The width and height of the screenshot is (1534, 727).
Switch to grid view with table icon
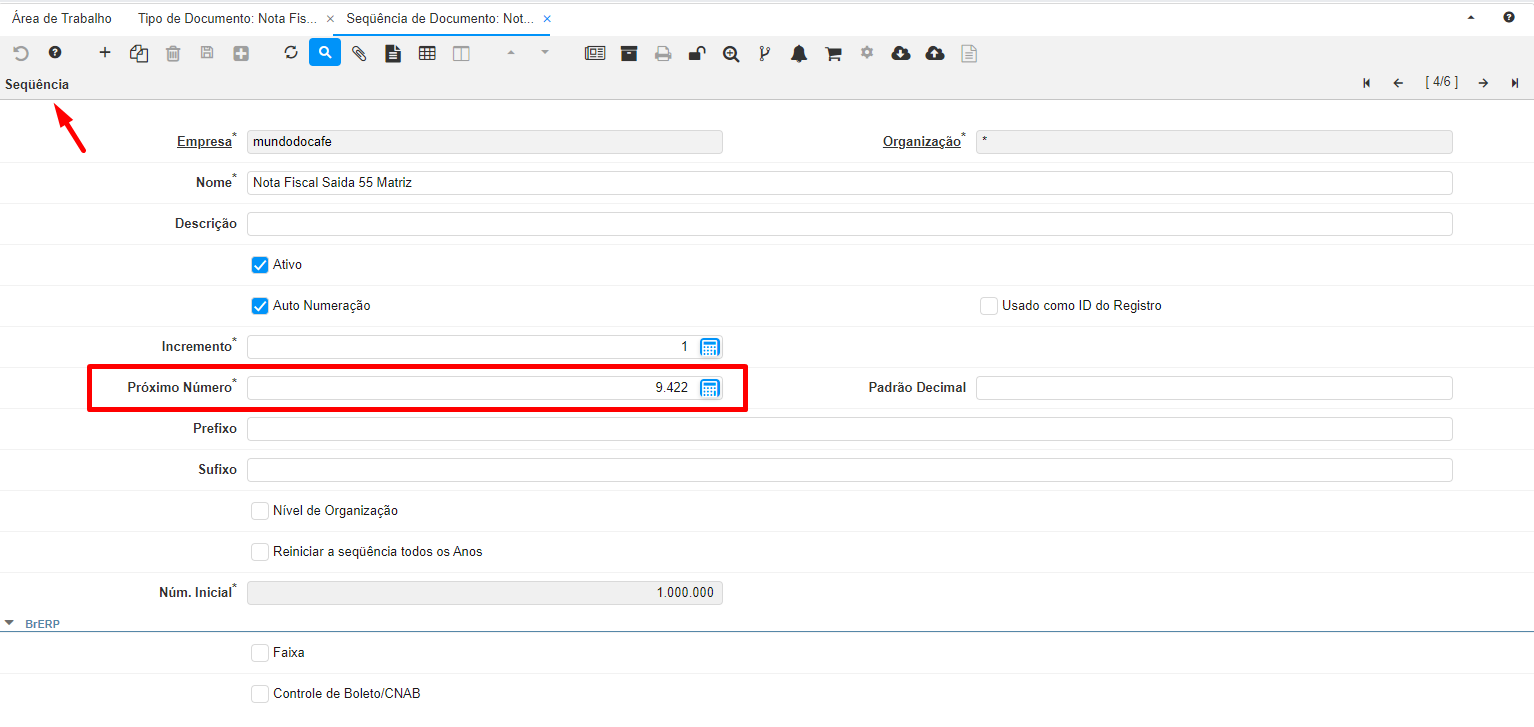[427, 53]
